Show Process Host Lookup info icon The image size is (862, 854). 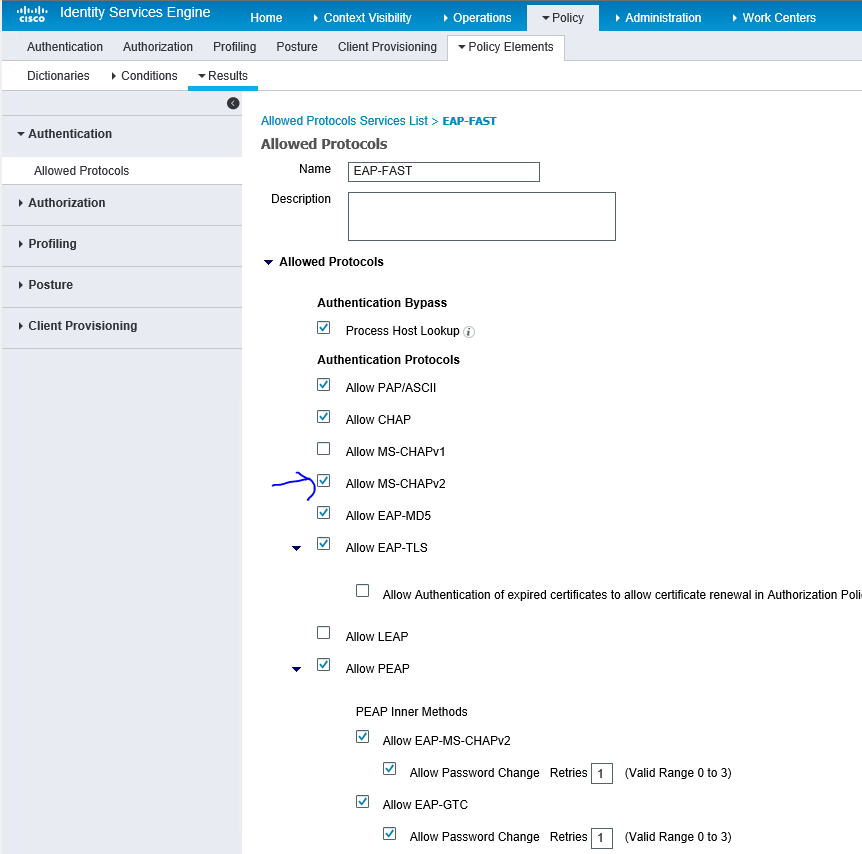[469, 332]
